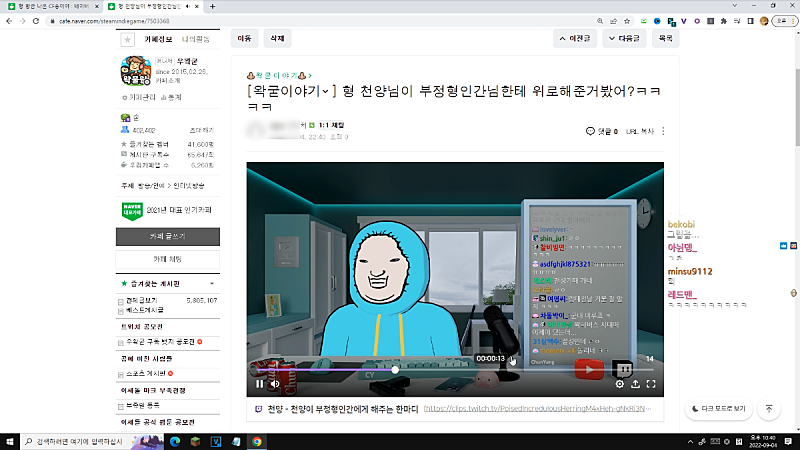Click the red YouTube play icon in video
The width and height of the screenshot is (800, 450).
point(589,369)
